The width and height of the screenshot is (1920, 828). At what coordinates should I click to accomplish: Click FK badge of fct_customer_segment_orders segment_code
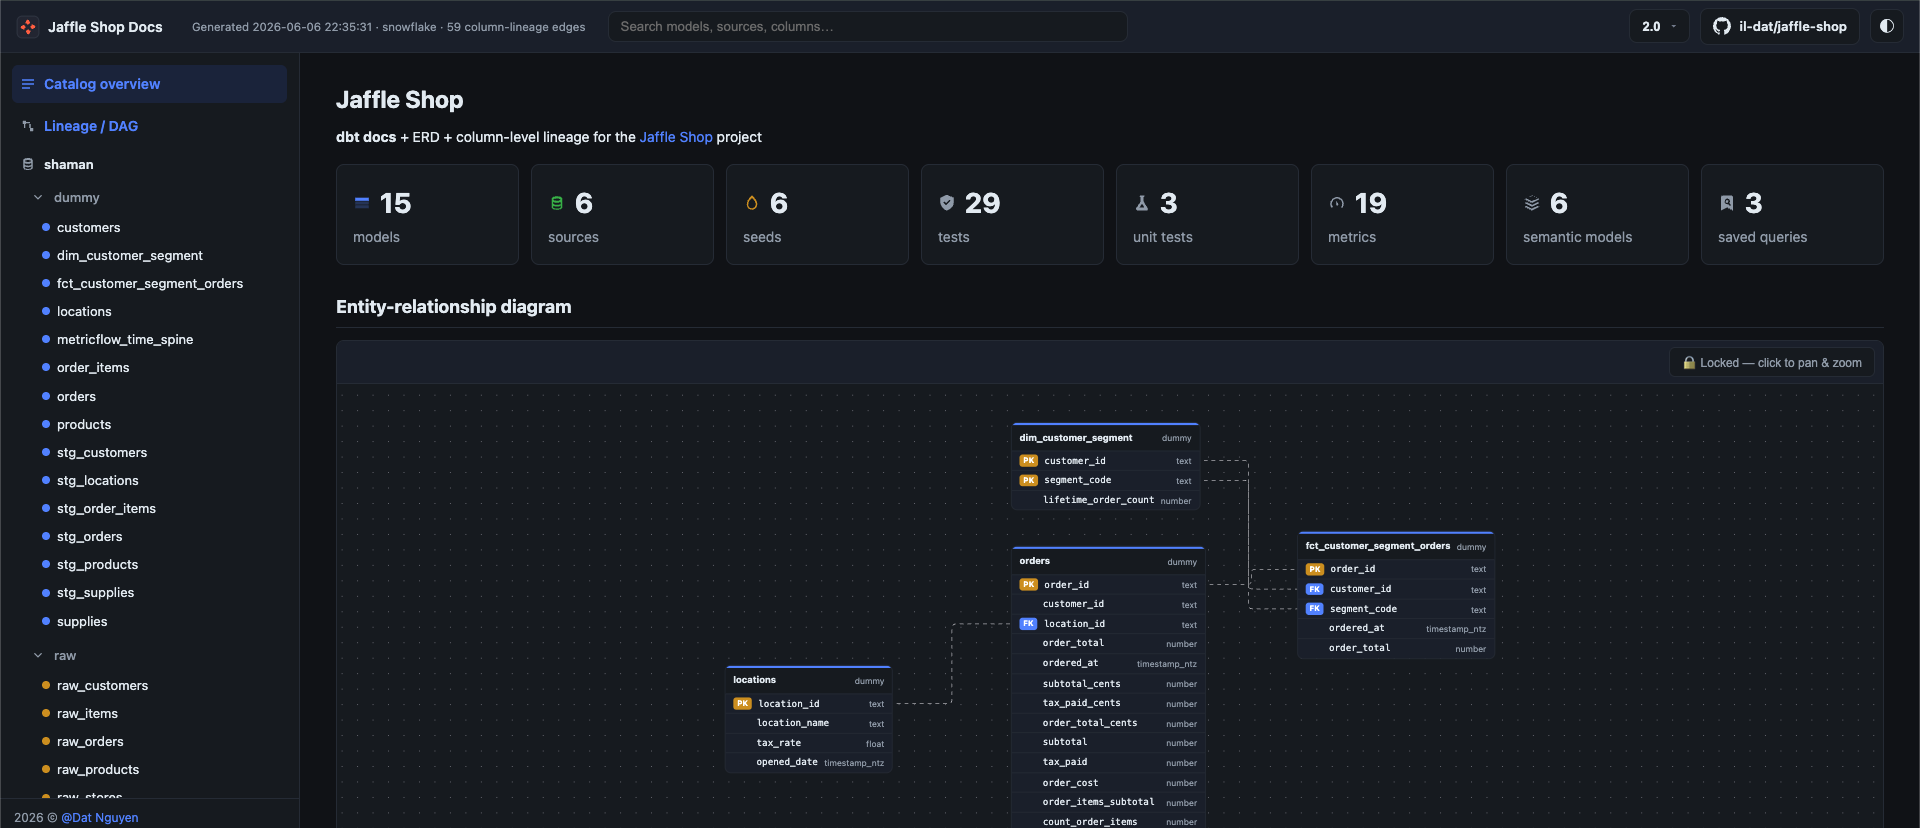[x=1314, y=609]
